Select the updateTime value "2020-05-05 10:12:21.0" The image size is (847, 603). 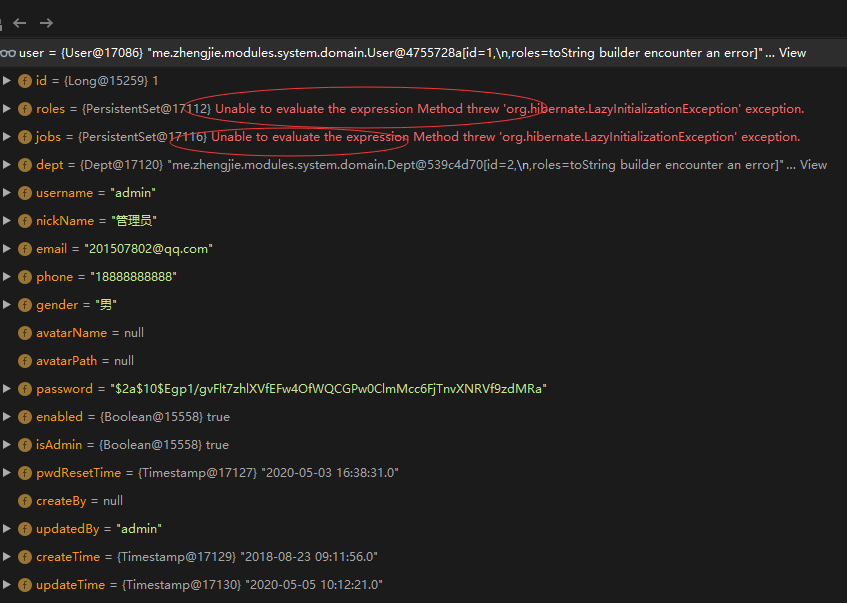click(x=314, y=585)
